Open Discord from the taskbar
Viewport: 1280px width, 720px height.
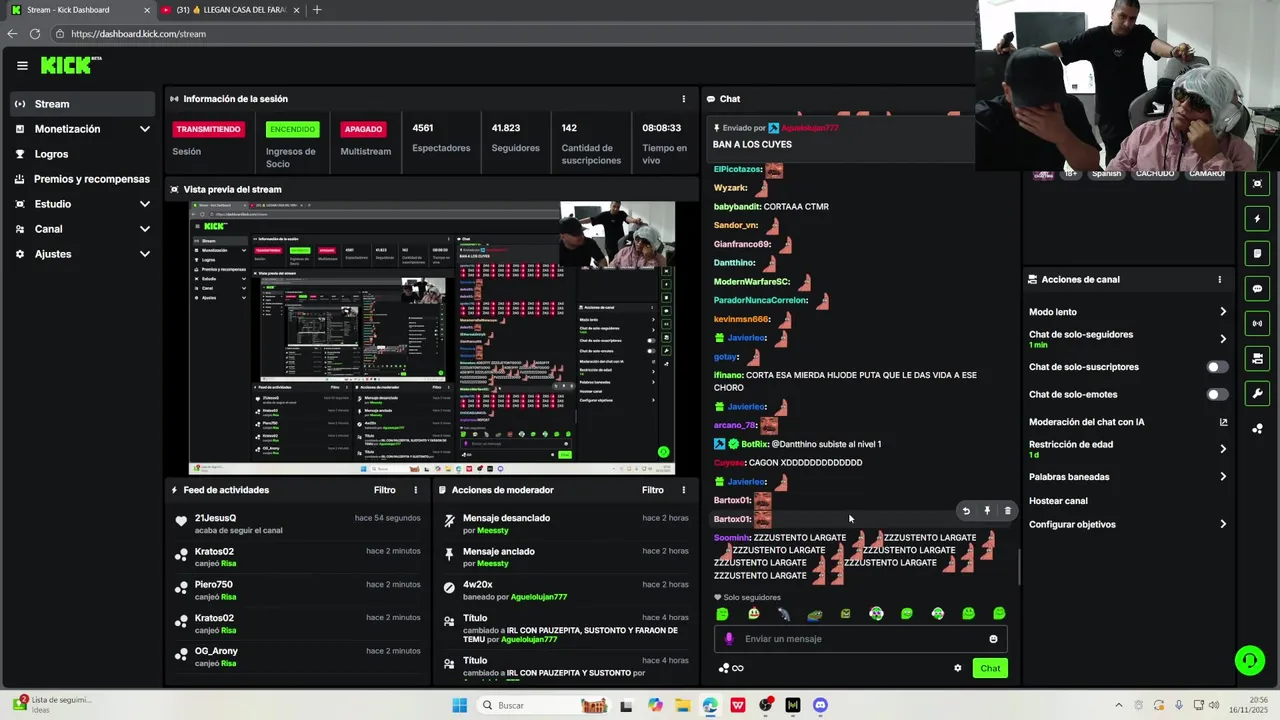[820, 705]
